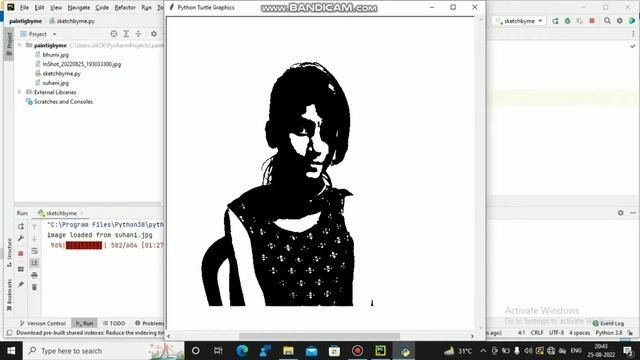Image resolution: width=640 pixels, height=360 pixels.
Task: Select Scratches and Consoles node
Action: click(63, 102)
